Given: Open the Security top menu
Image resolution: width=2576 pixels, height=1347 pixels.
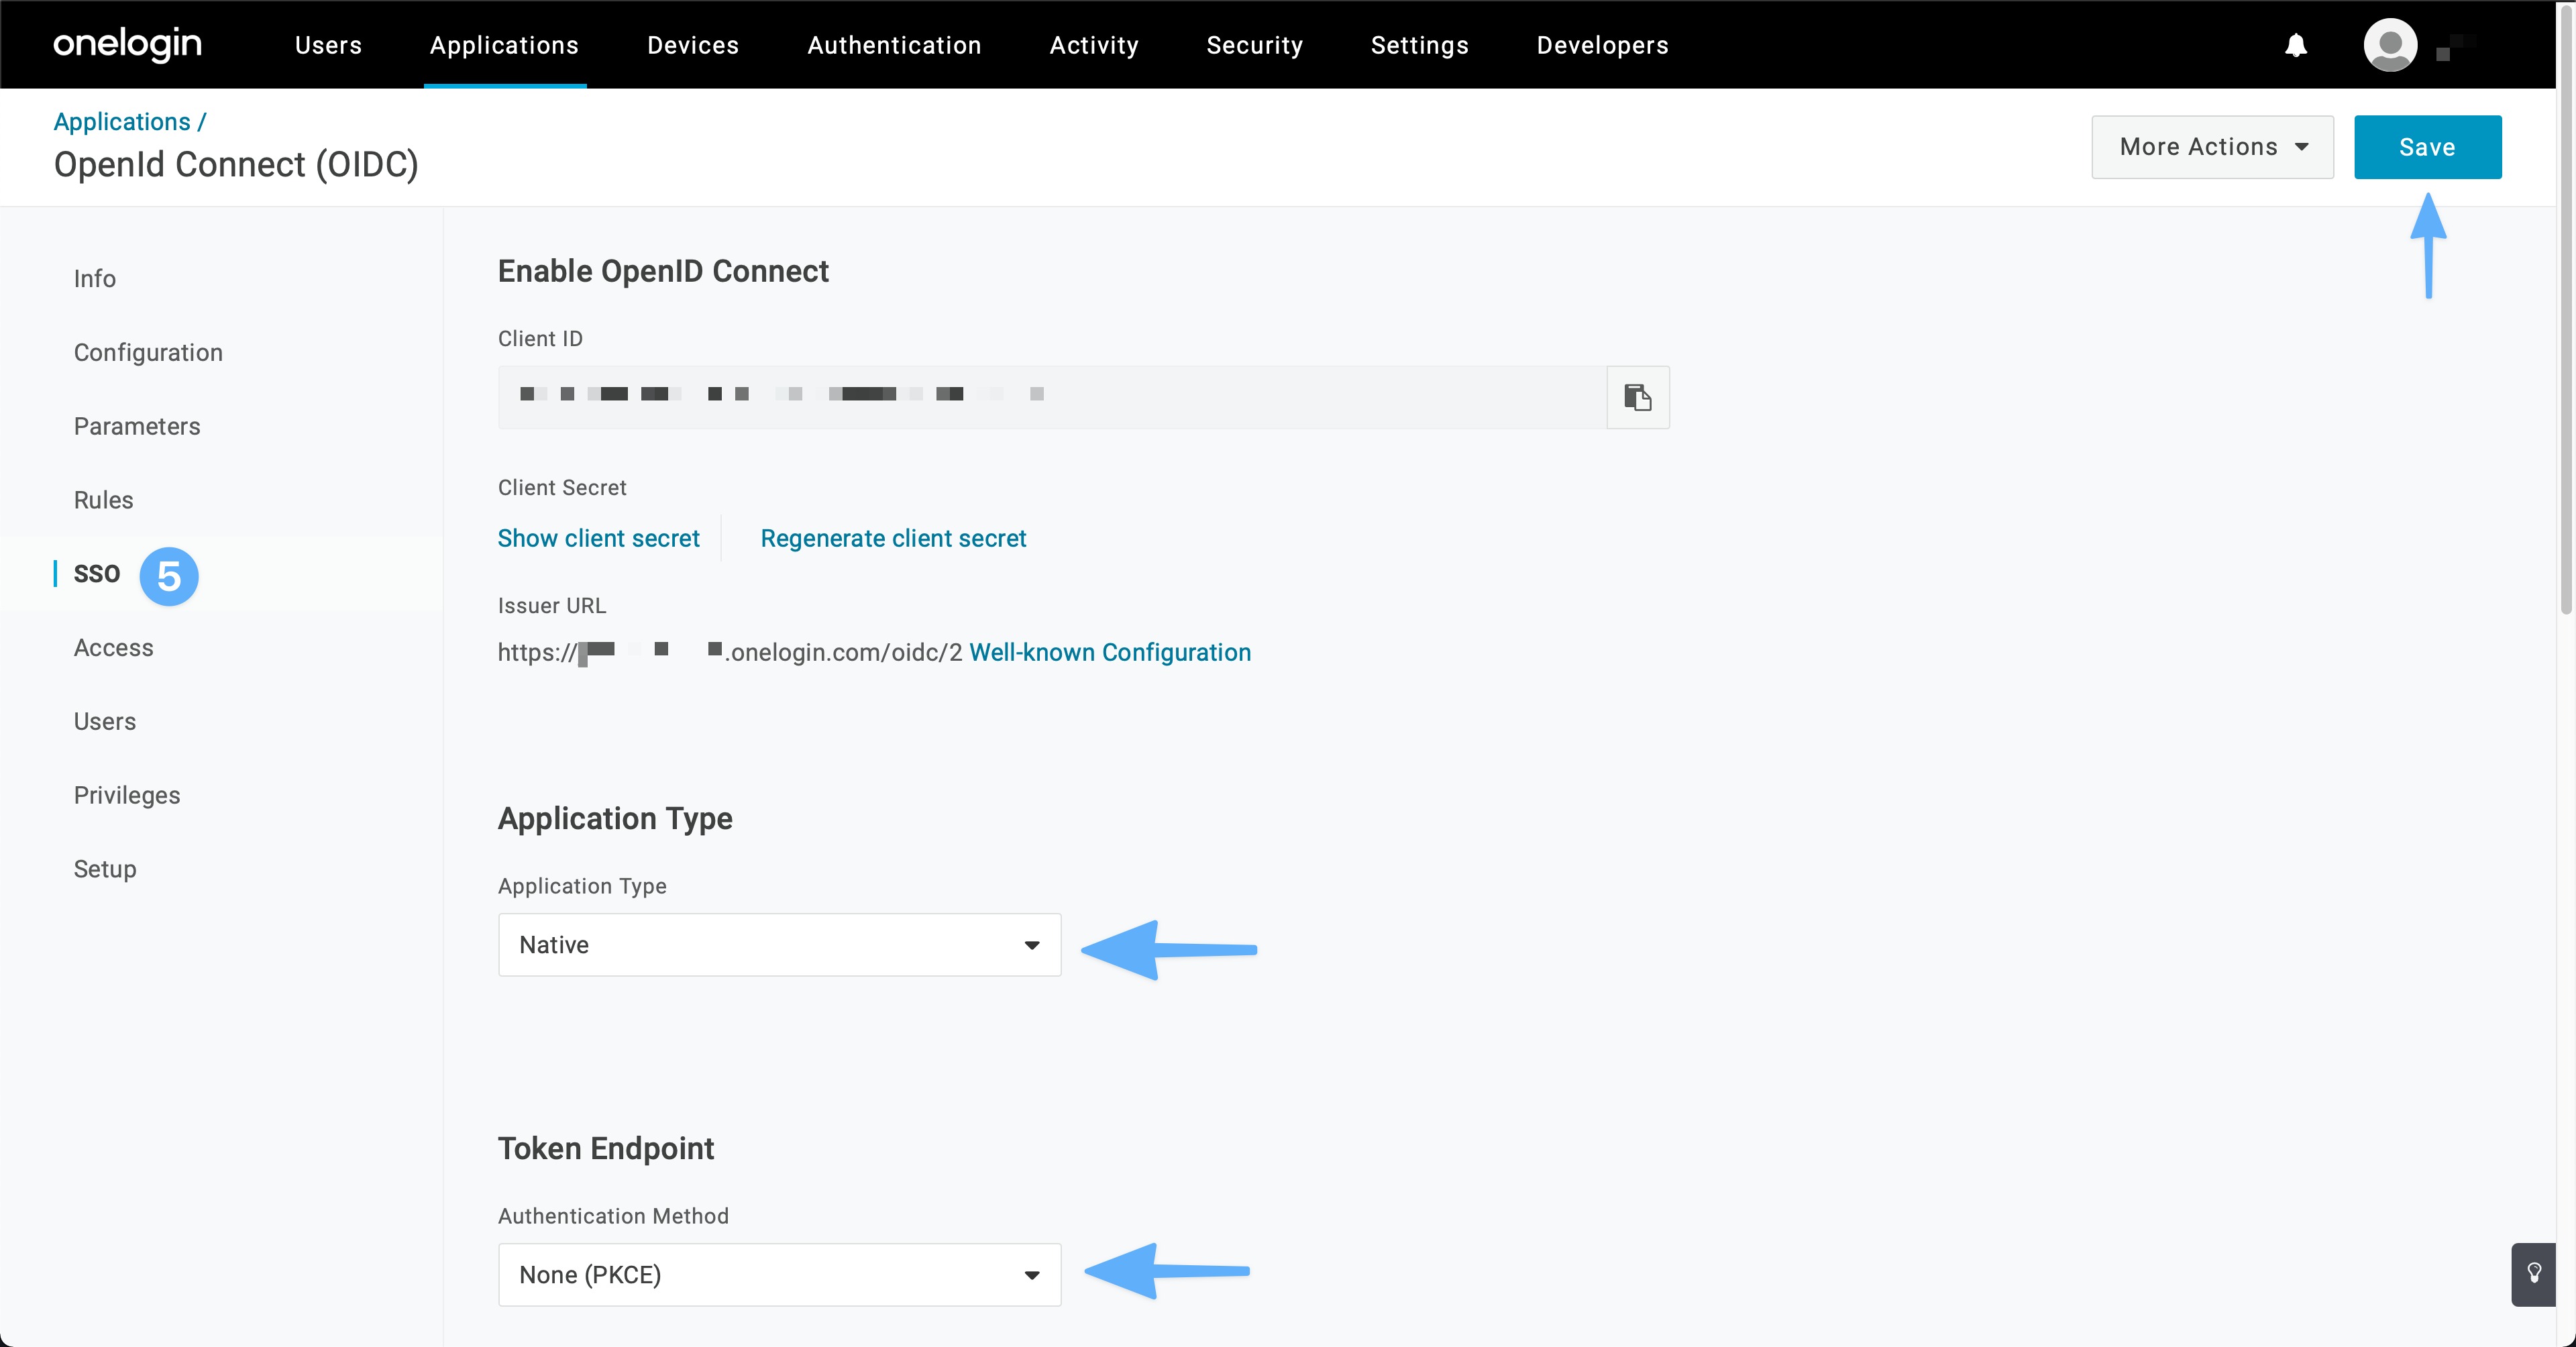Looking at the screenshot, I should pos(1254,45).
